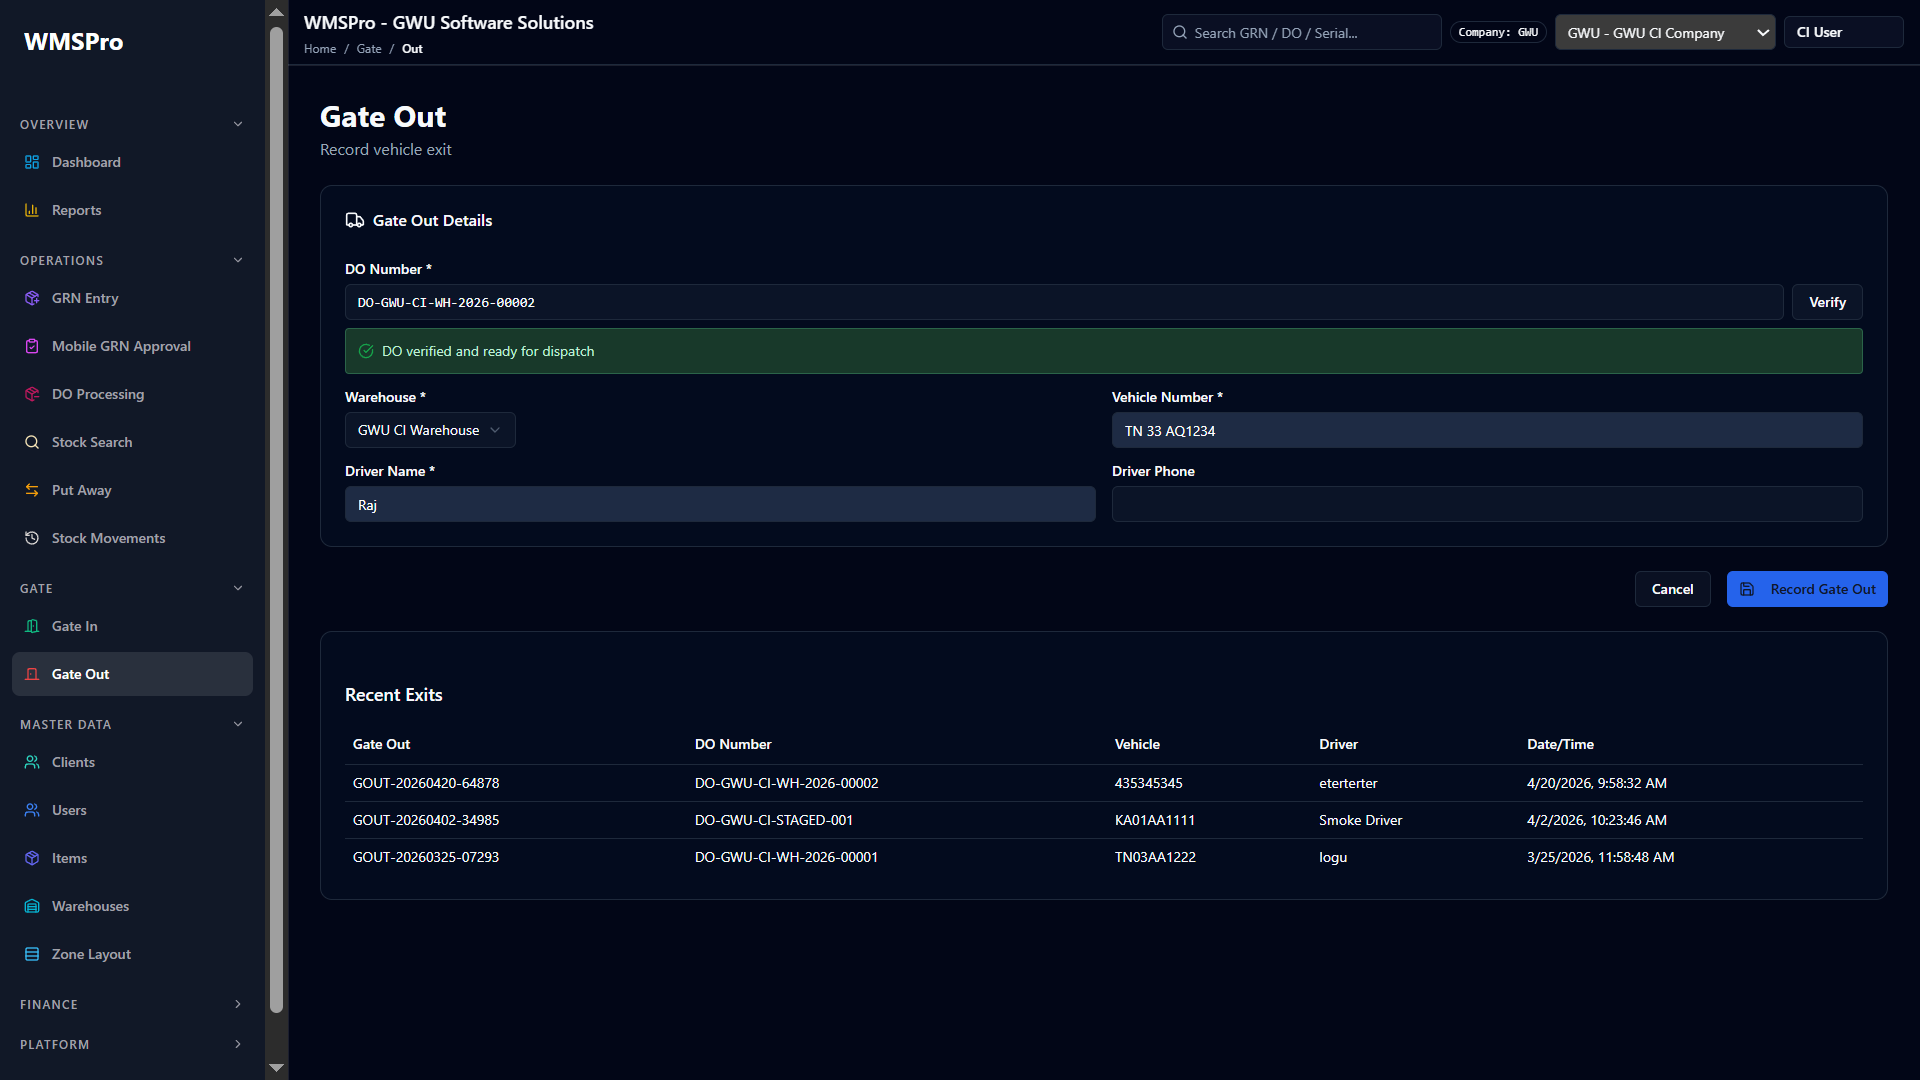Click the Gate Out door icon

pos(32,674)
